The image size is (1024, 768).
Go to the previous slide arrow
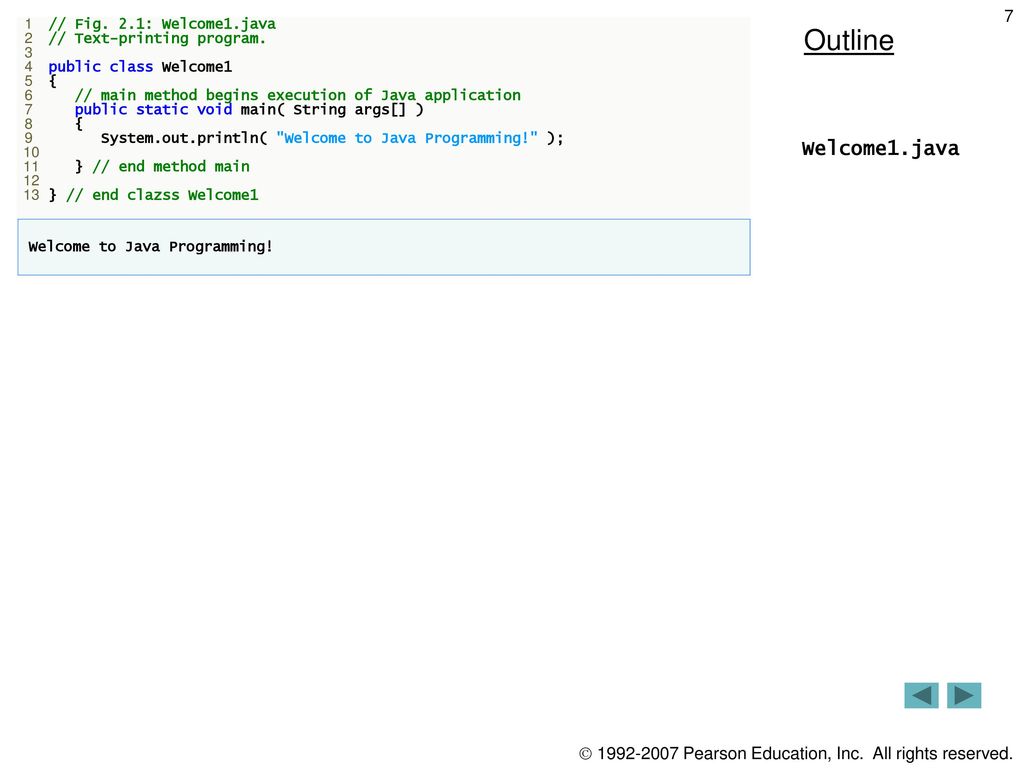pos(921,696)
